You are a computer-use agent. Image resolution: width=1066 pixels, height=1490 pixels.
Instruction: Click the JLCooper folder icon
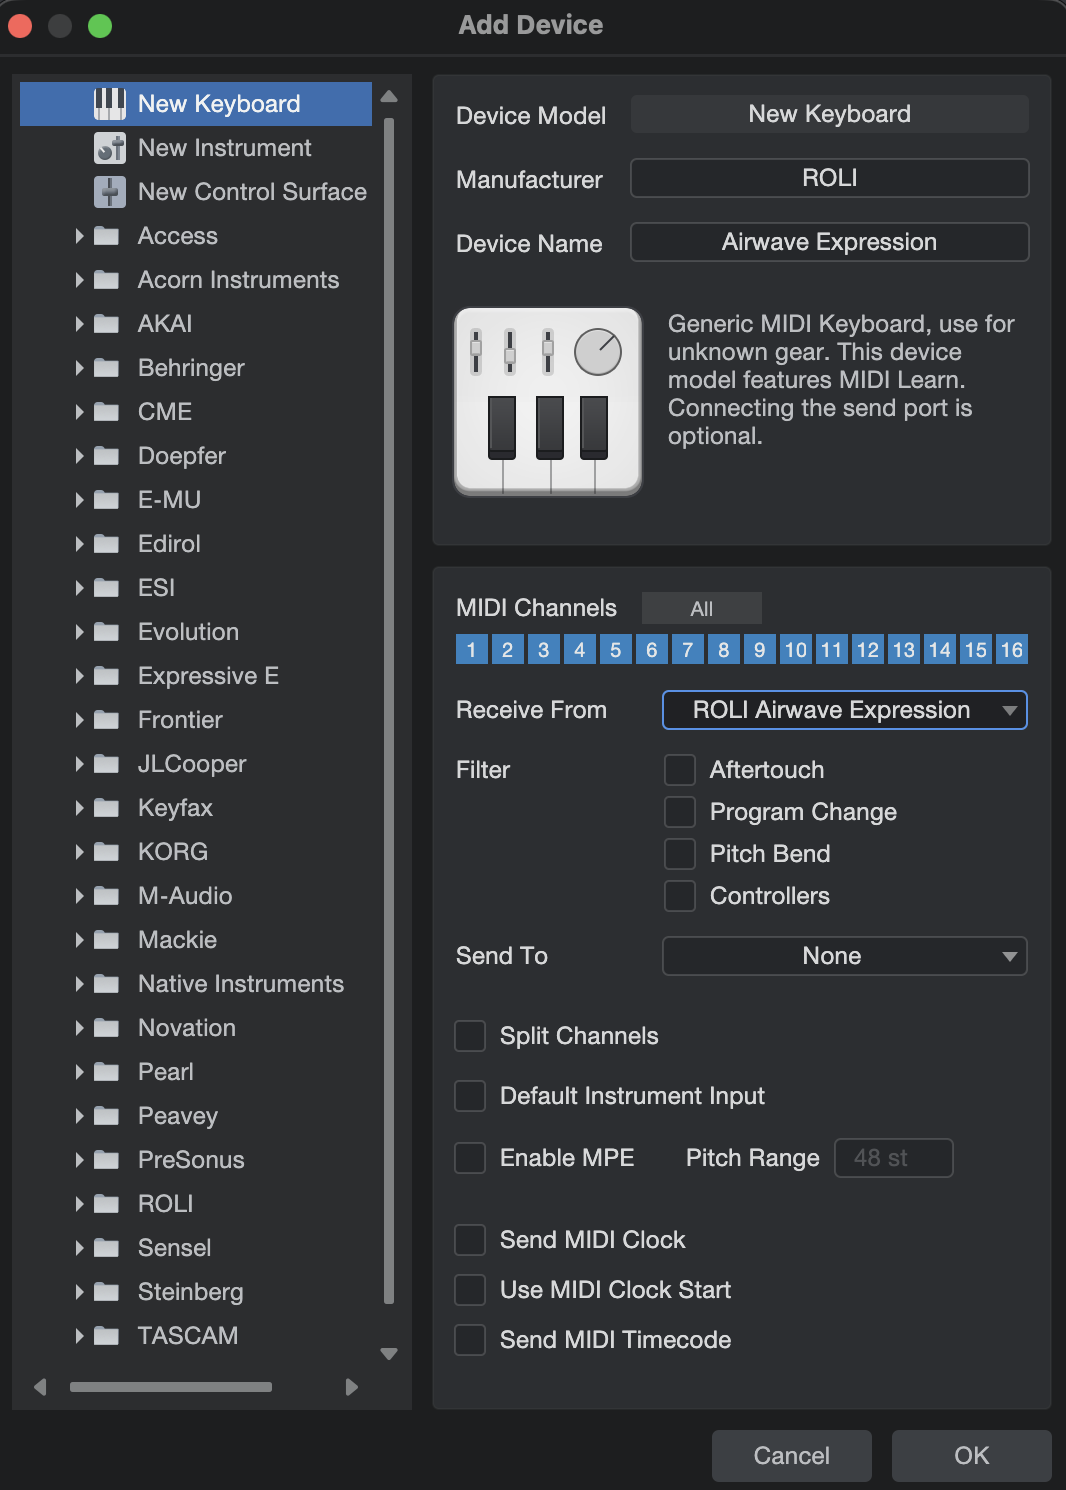[x=106, y=764]
